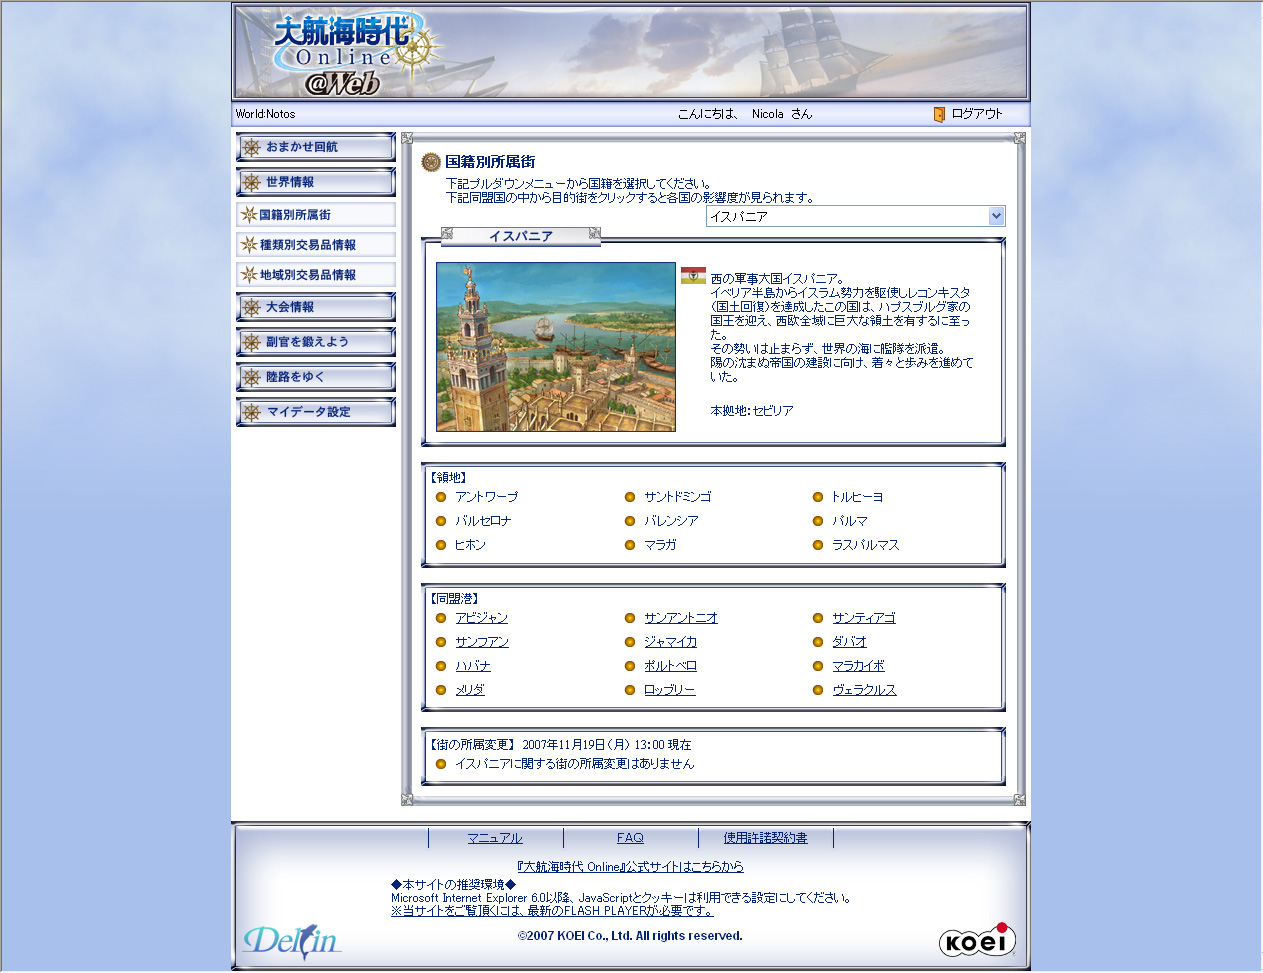Click the bullet icon beside ヴェラクルス
Viewport: 1263px width, 973px height.
click(x=818, y=690)
